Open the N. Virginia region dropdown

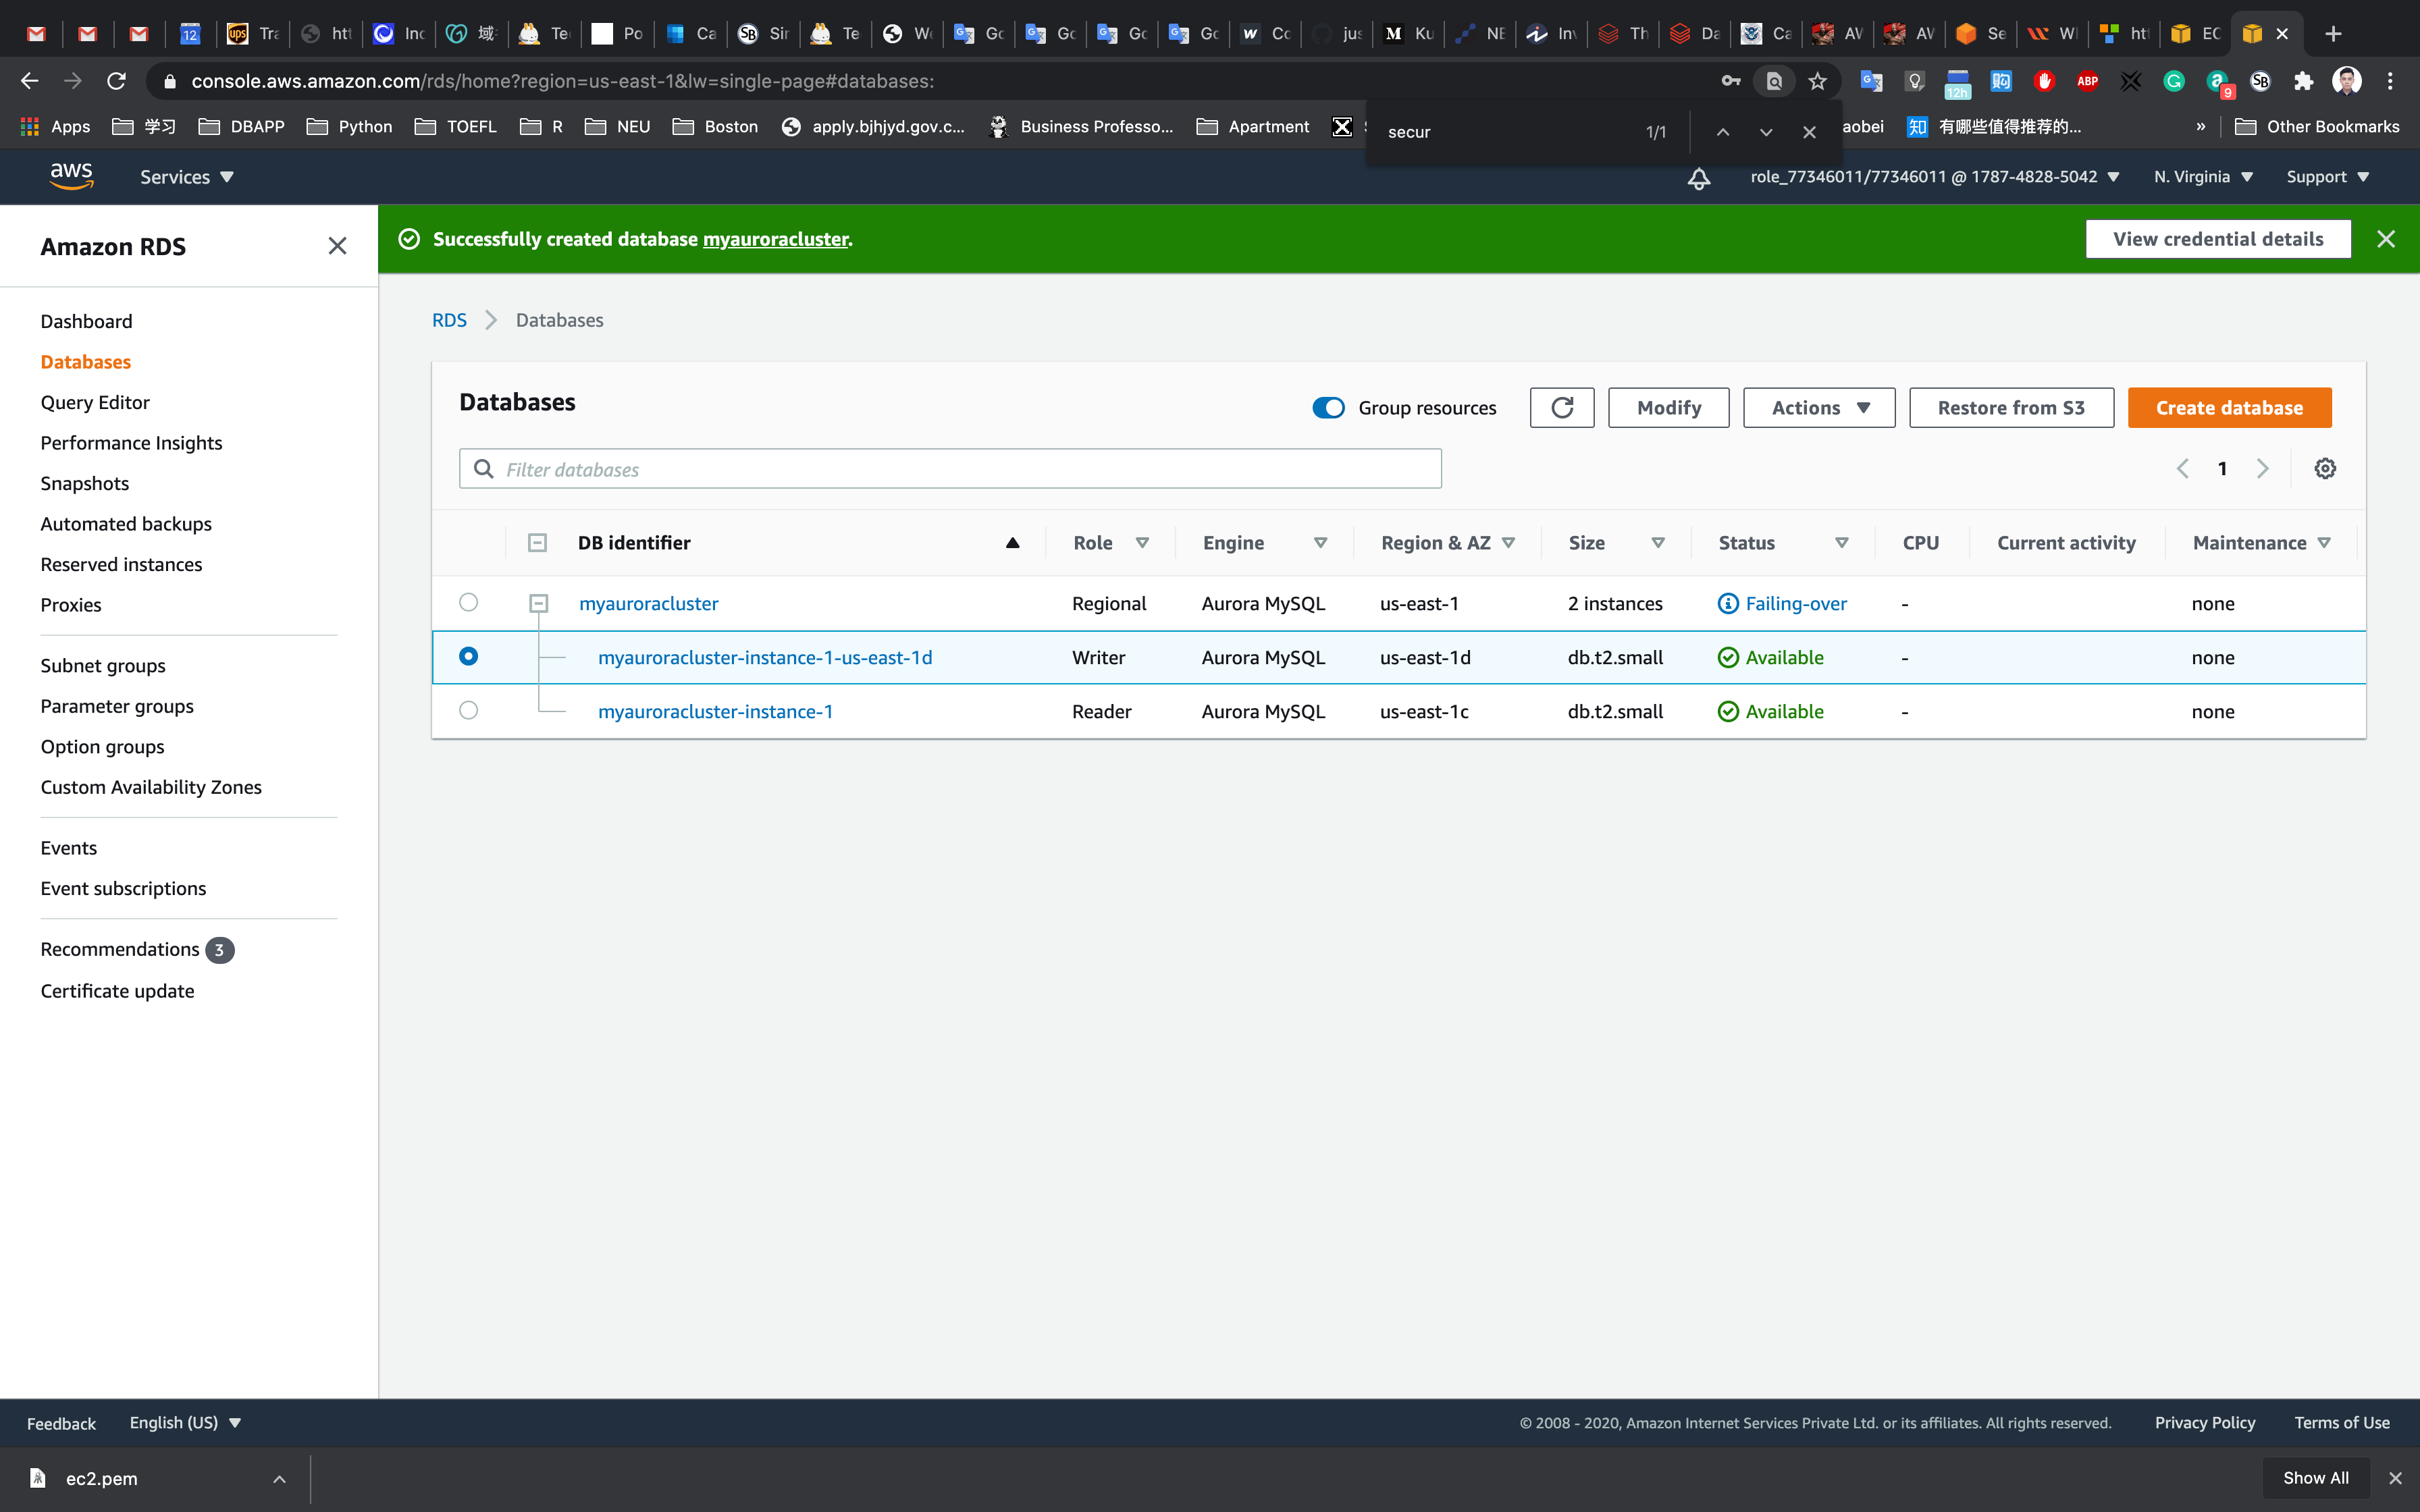coord(2202,177)
